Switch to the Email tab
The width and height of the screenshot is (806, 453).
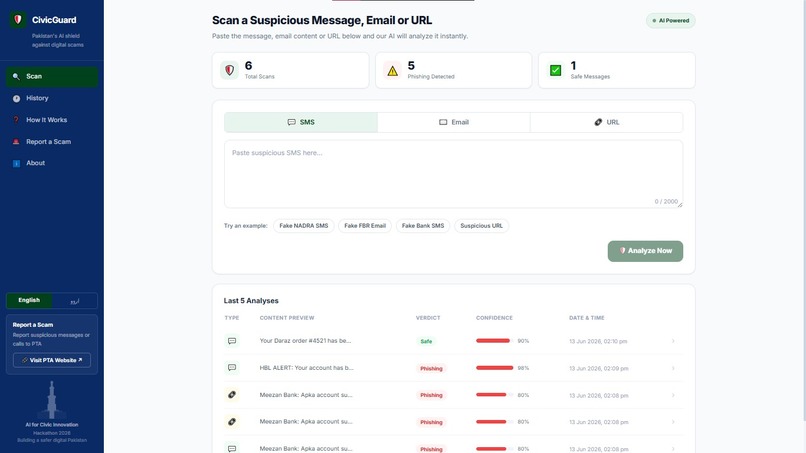click(454, 122)
